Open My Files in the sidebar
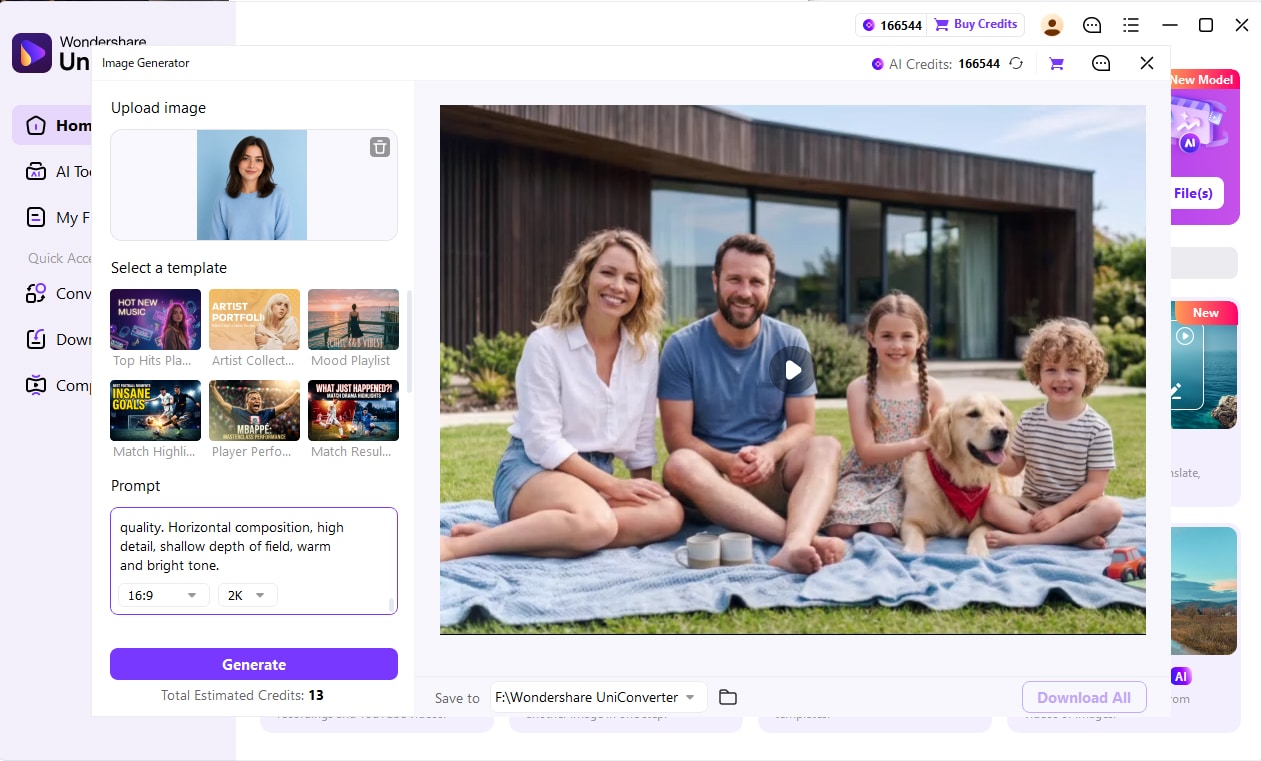1261x761 pixels. (59, 217)
